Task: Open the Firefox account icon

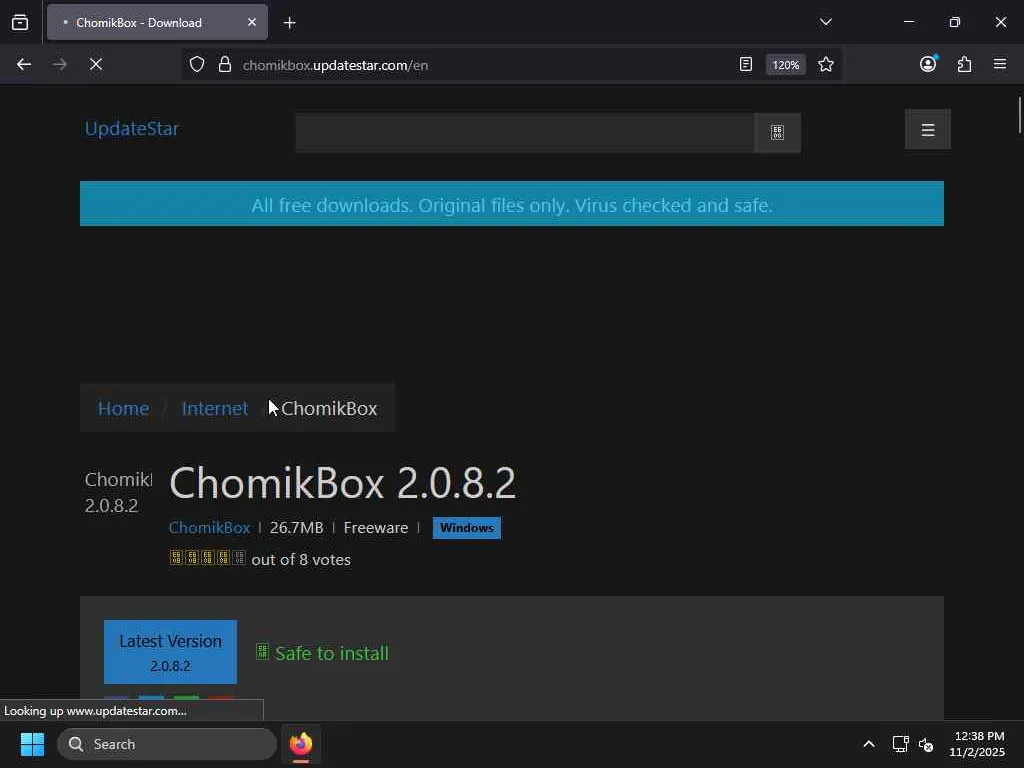Action: [x=928, y=64]
